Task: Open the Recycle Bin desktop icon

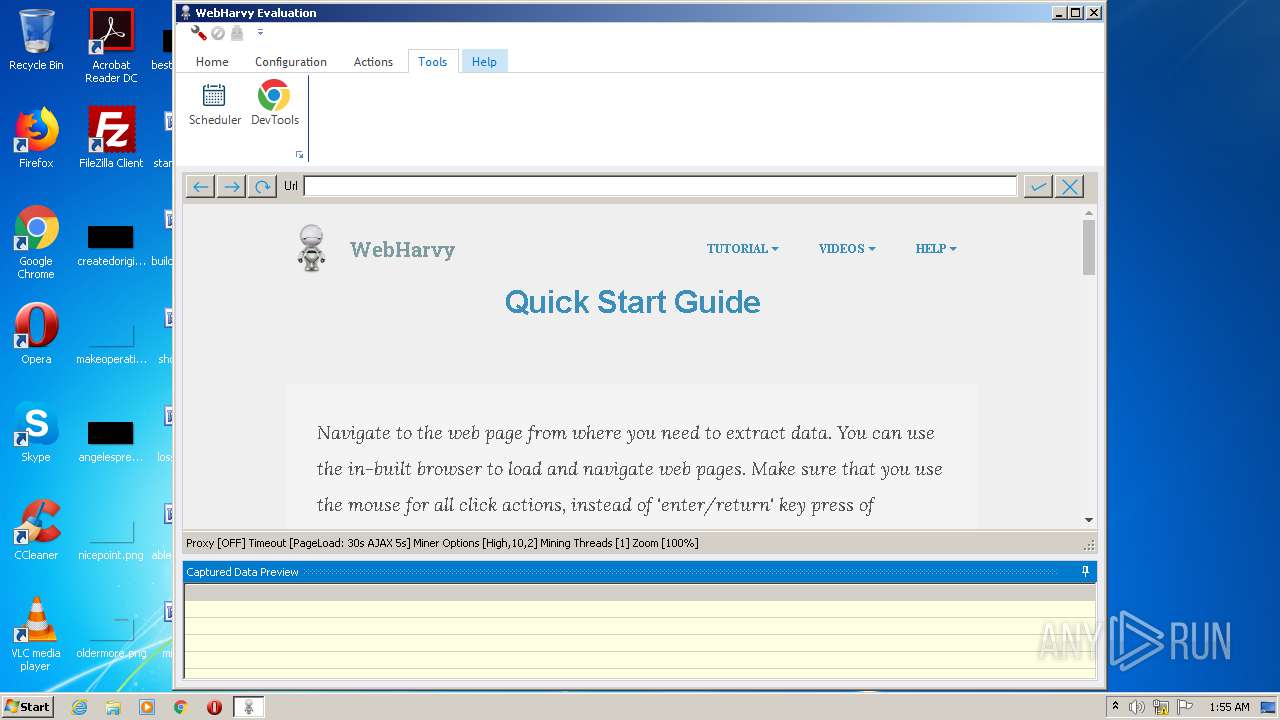Action: (x=36, y=40)
